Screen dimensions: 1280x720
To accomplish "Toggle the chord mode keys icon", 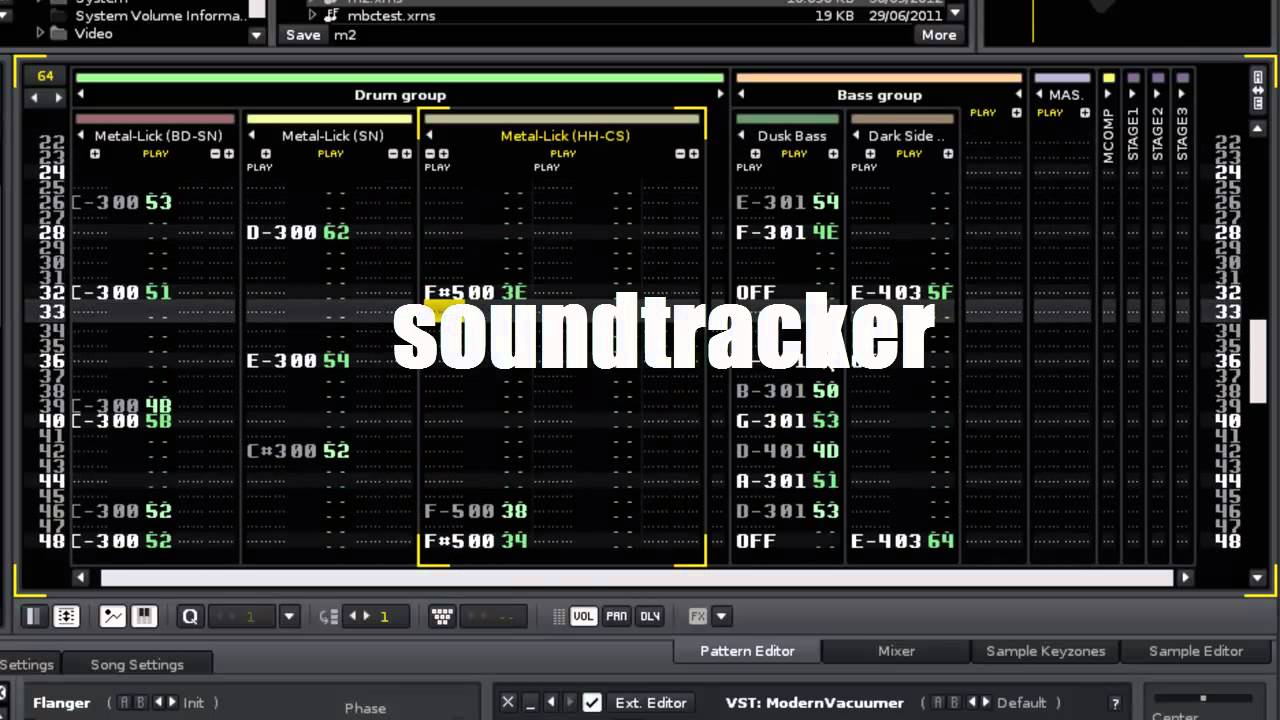I will (x=442, y=616).
